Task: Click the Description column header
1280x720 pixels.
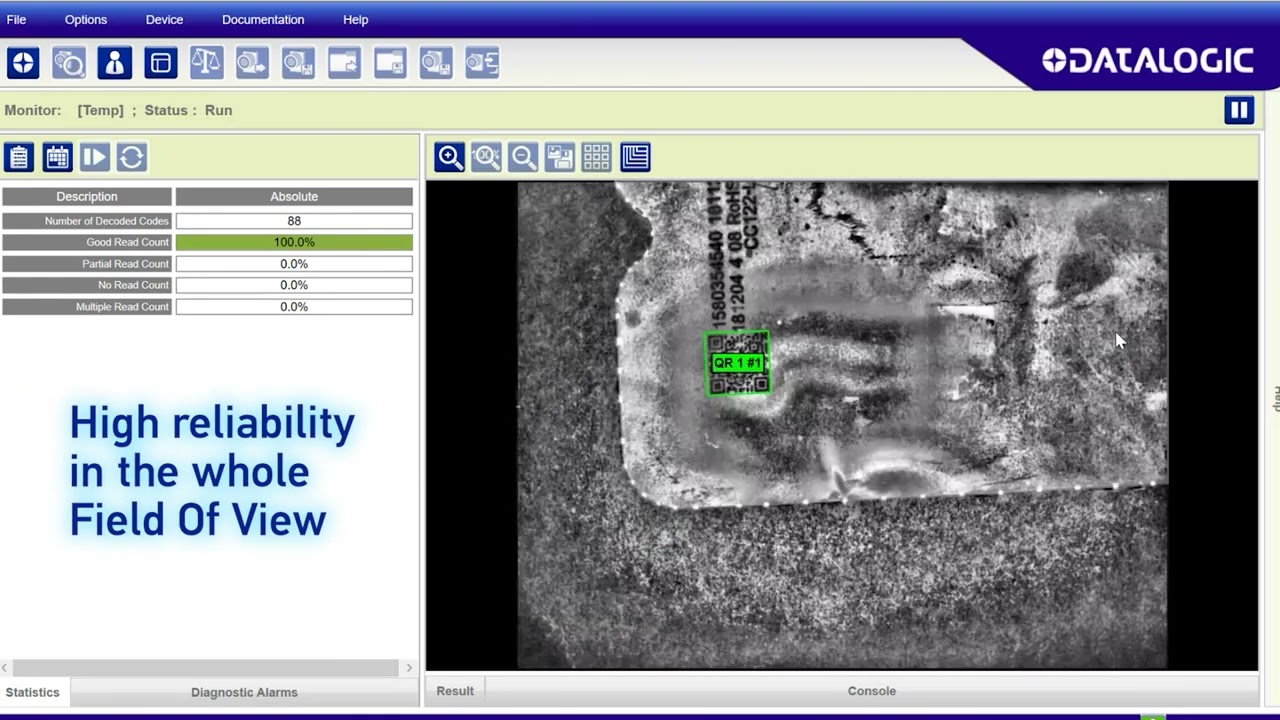Action: pos(87,197)
